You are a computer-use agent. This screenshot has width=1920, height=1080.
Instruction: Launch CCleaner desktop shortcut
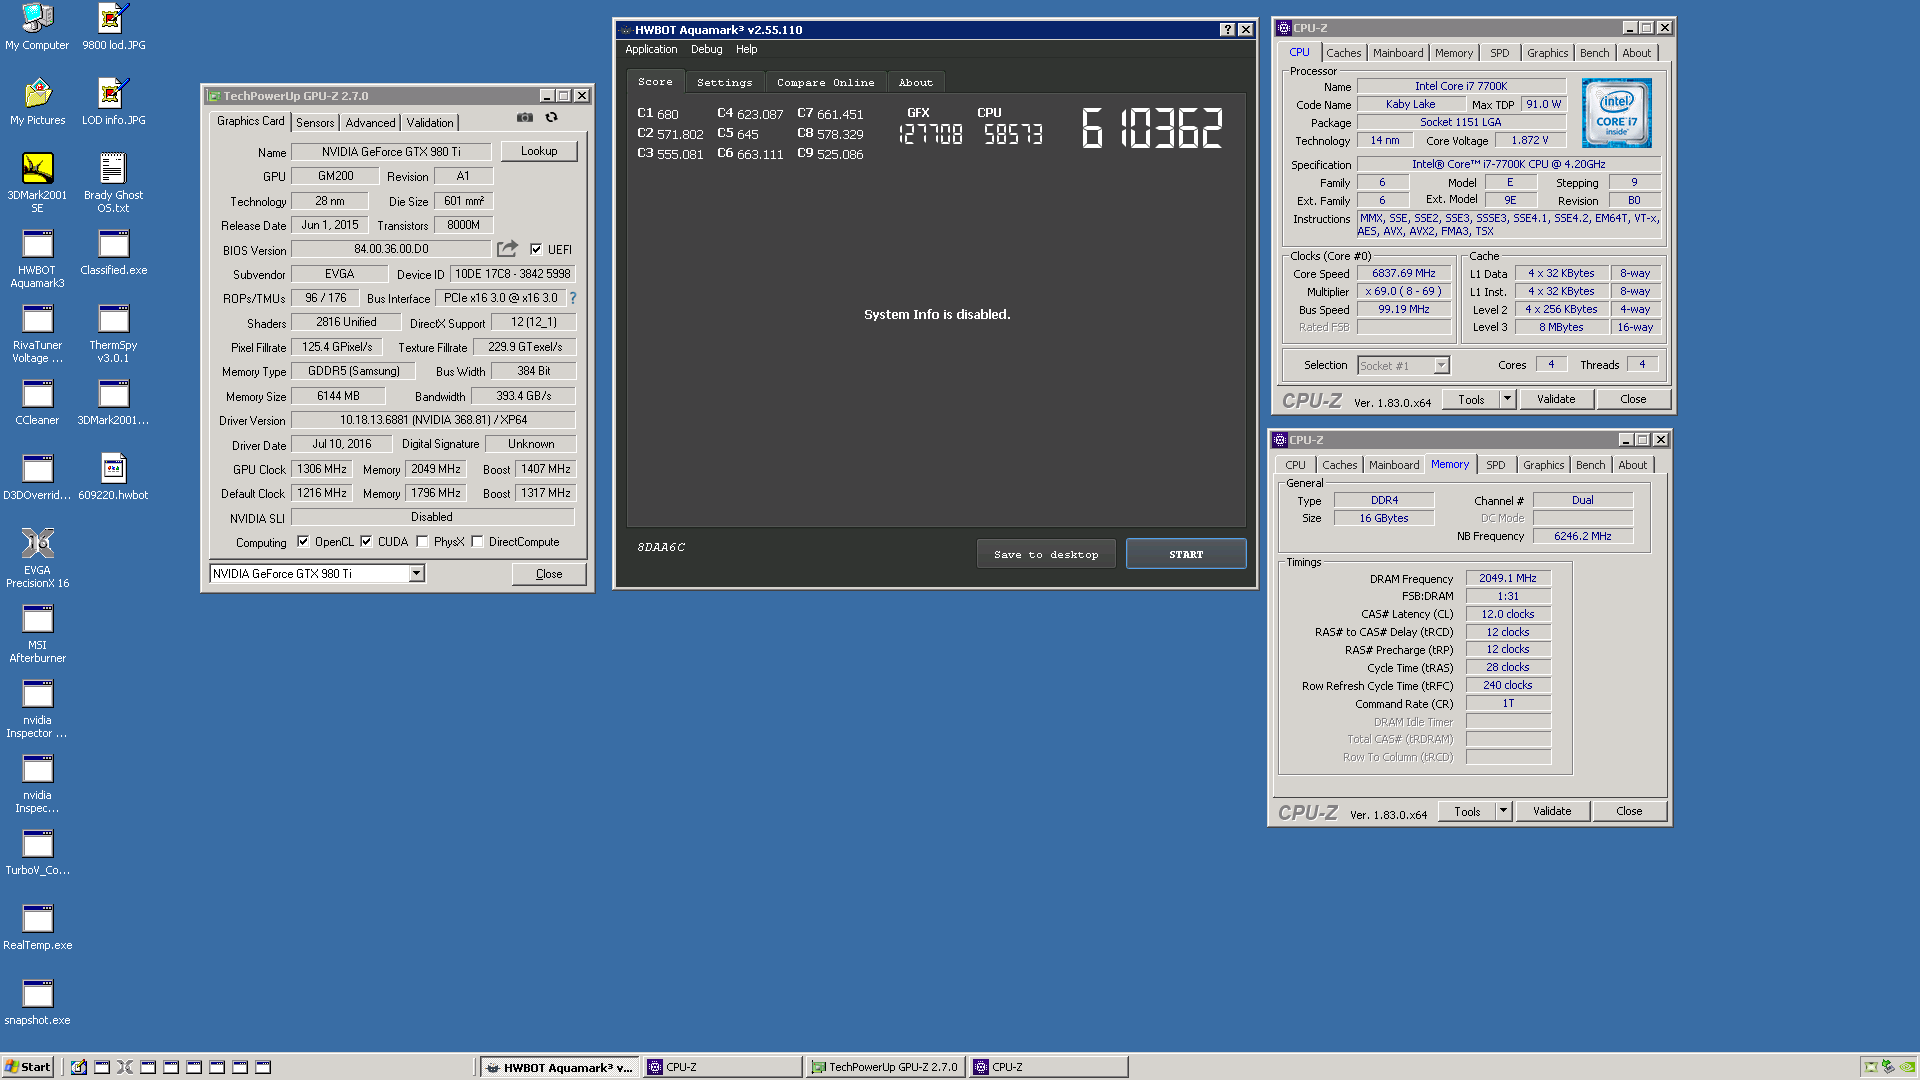point(37,402)
